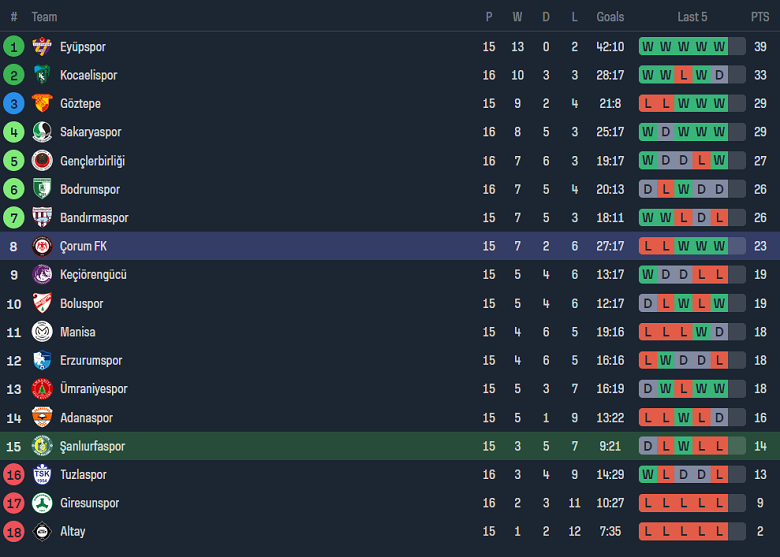The height and width of the screenshot is (557, 780).
Task: Click Eyüpspor's most recent form result
Action: pos(719,47)
